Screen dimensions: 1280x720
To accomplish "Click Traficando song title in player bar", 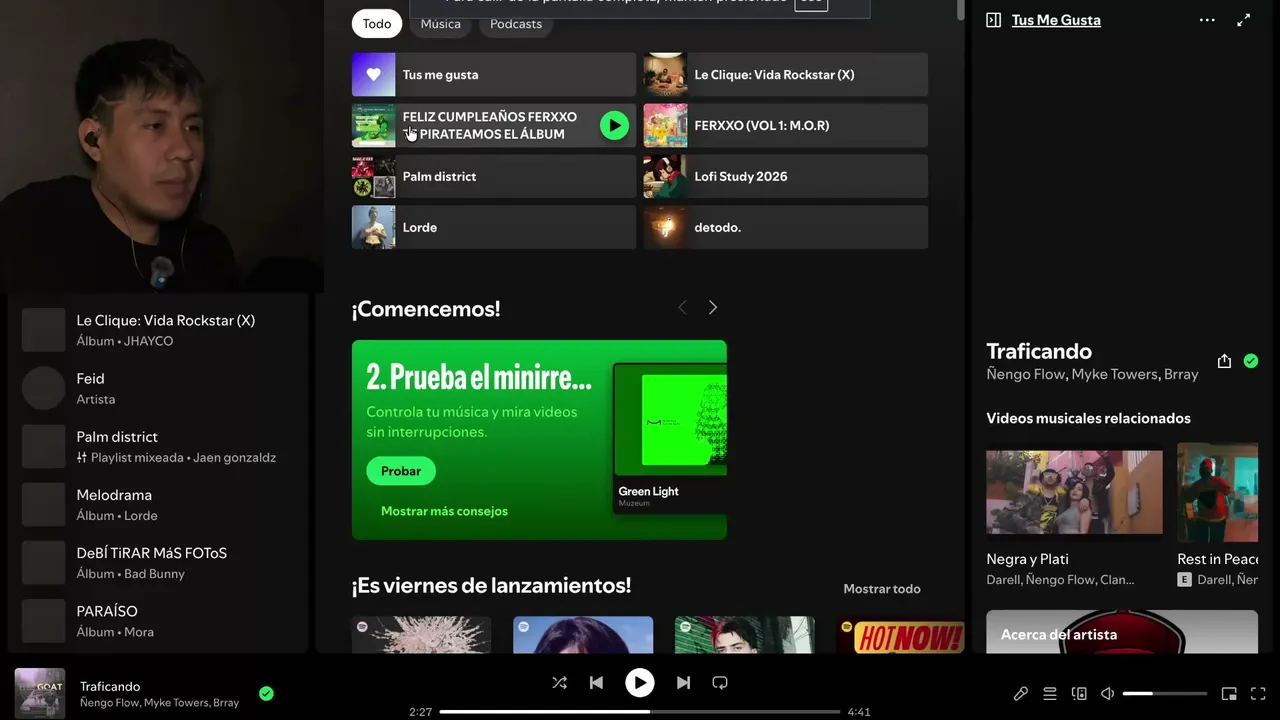I will click(110, 686).
